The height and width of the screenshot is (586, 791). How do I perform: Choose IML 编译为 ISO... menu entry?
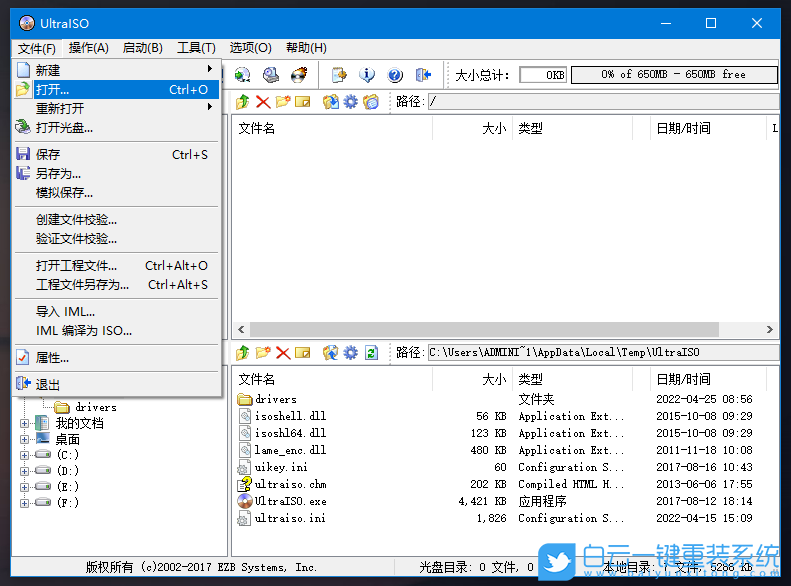tap(117, 330)
